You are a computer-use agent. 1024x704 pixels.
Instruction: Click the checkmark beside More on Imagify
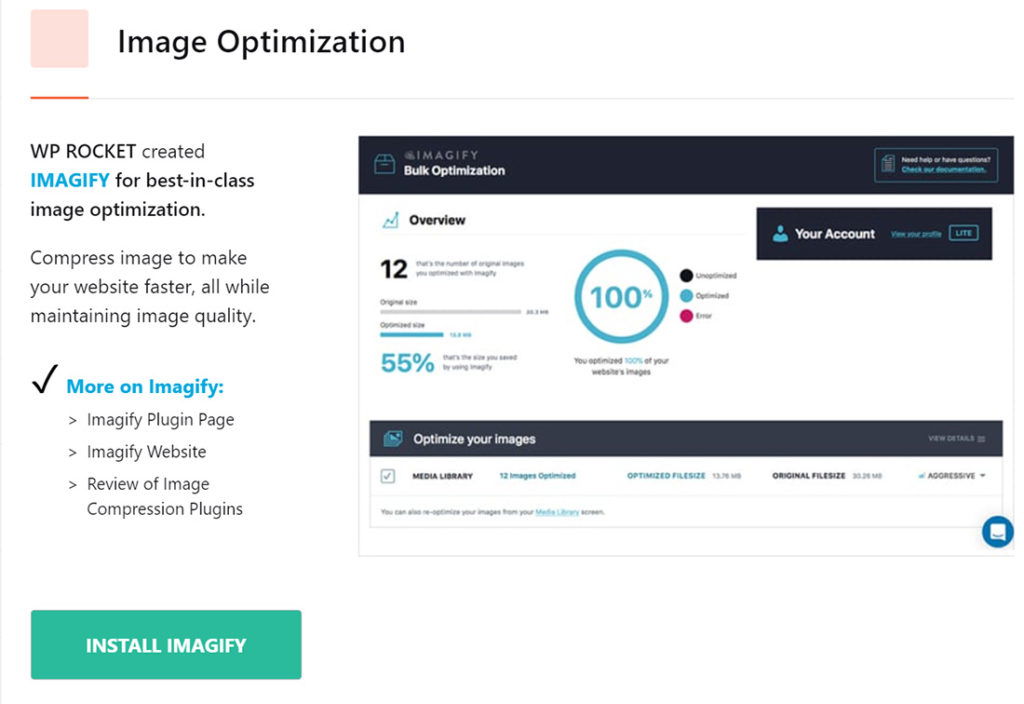click(x=45, y=379)
